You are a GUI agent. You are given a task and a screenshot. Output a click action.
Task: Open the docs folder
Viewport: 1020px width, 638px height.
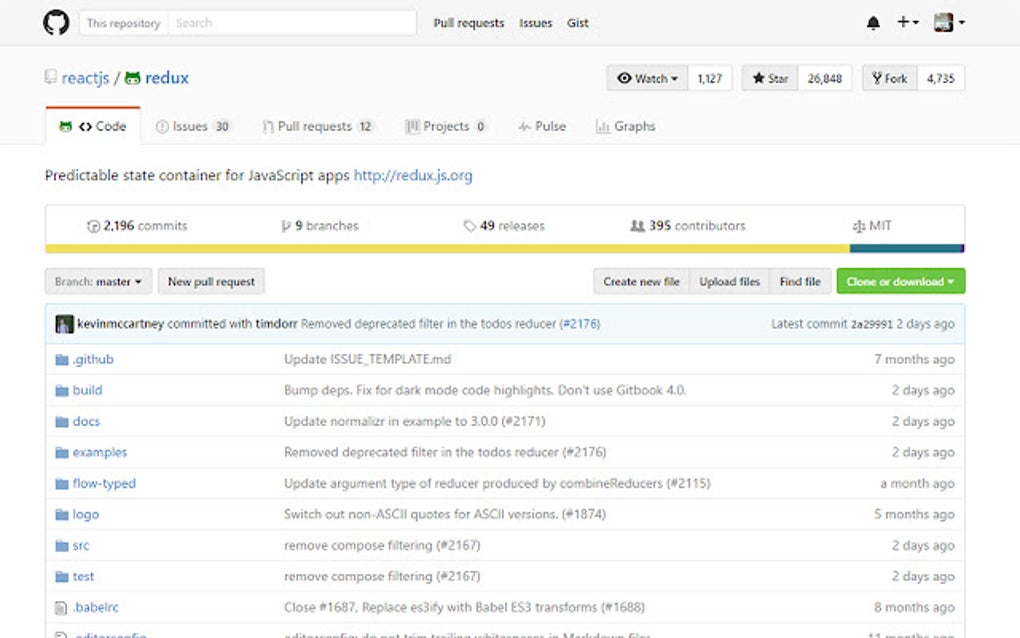click(x=86, y=421)
